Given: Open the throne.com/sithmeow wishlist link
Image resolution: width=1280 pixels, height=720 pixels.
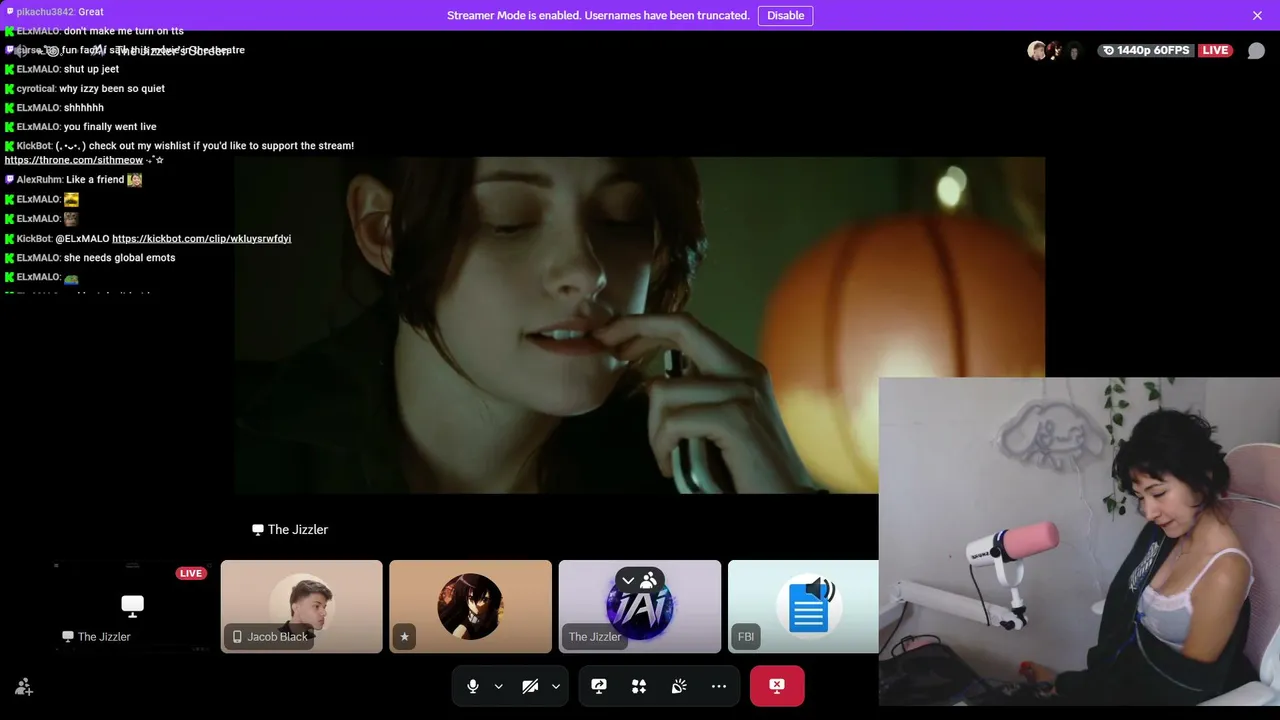Looking at the screenshot, I should [73, 160].
